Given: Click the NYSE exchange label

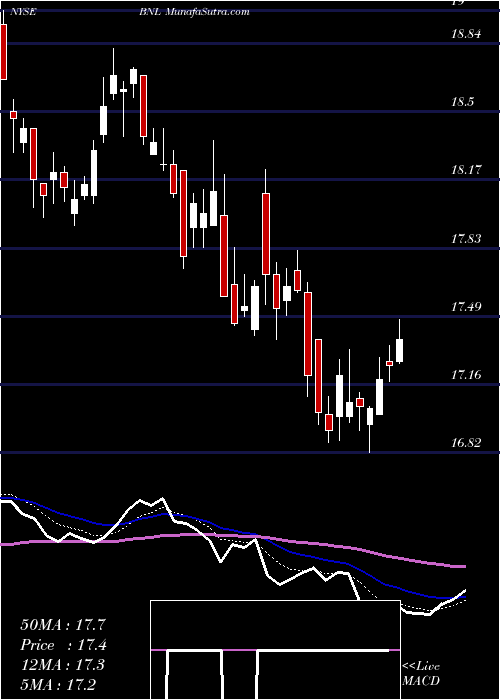Looking at the screenshot, I should [x=22, y=12].
